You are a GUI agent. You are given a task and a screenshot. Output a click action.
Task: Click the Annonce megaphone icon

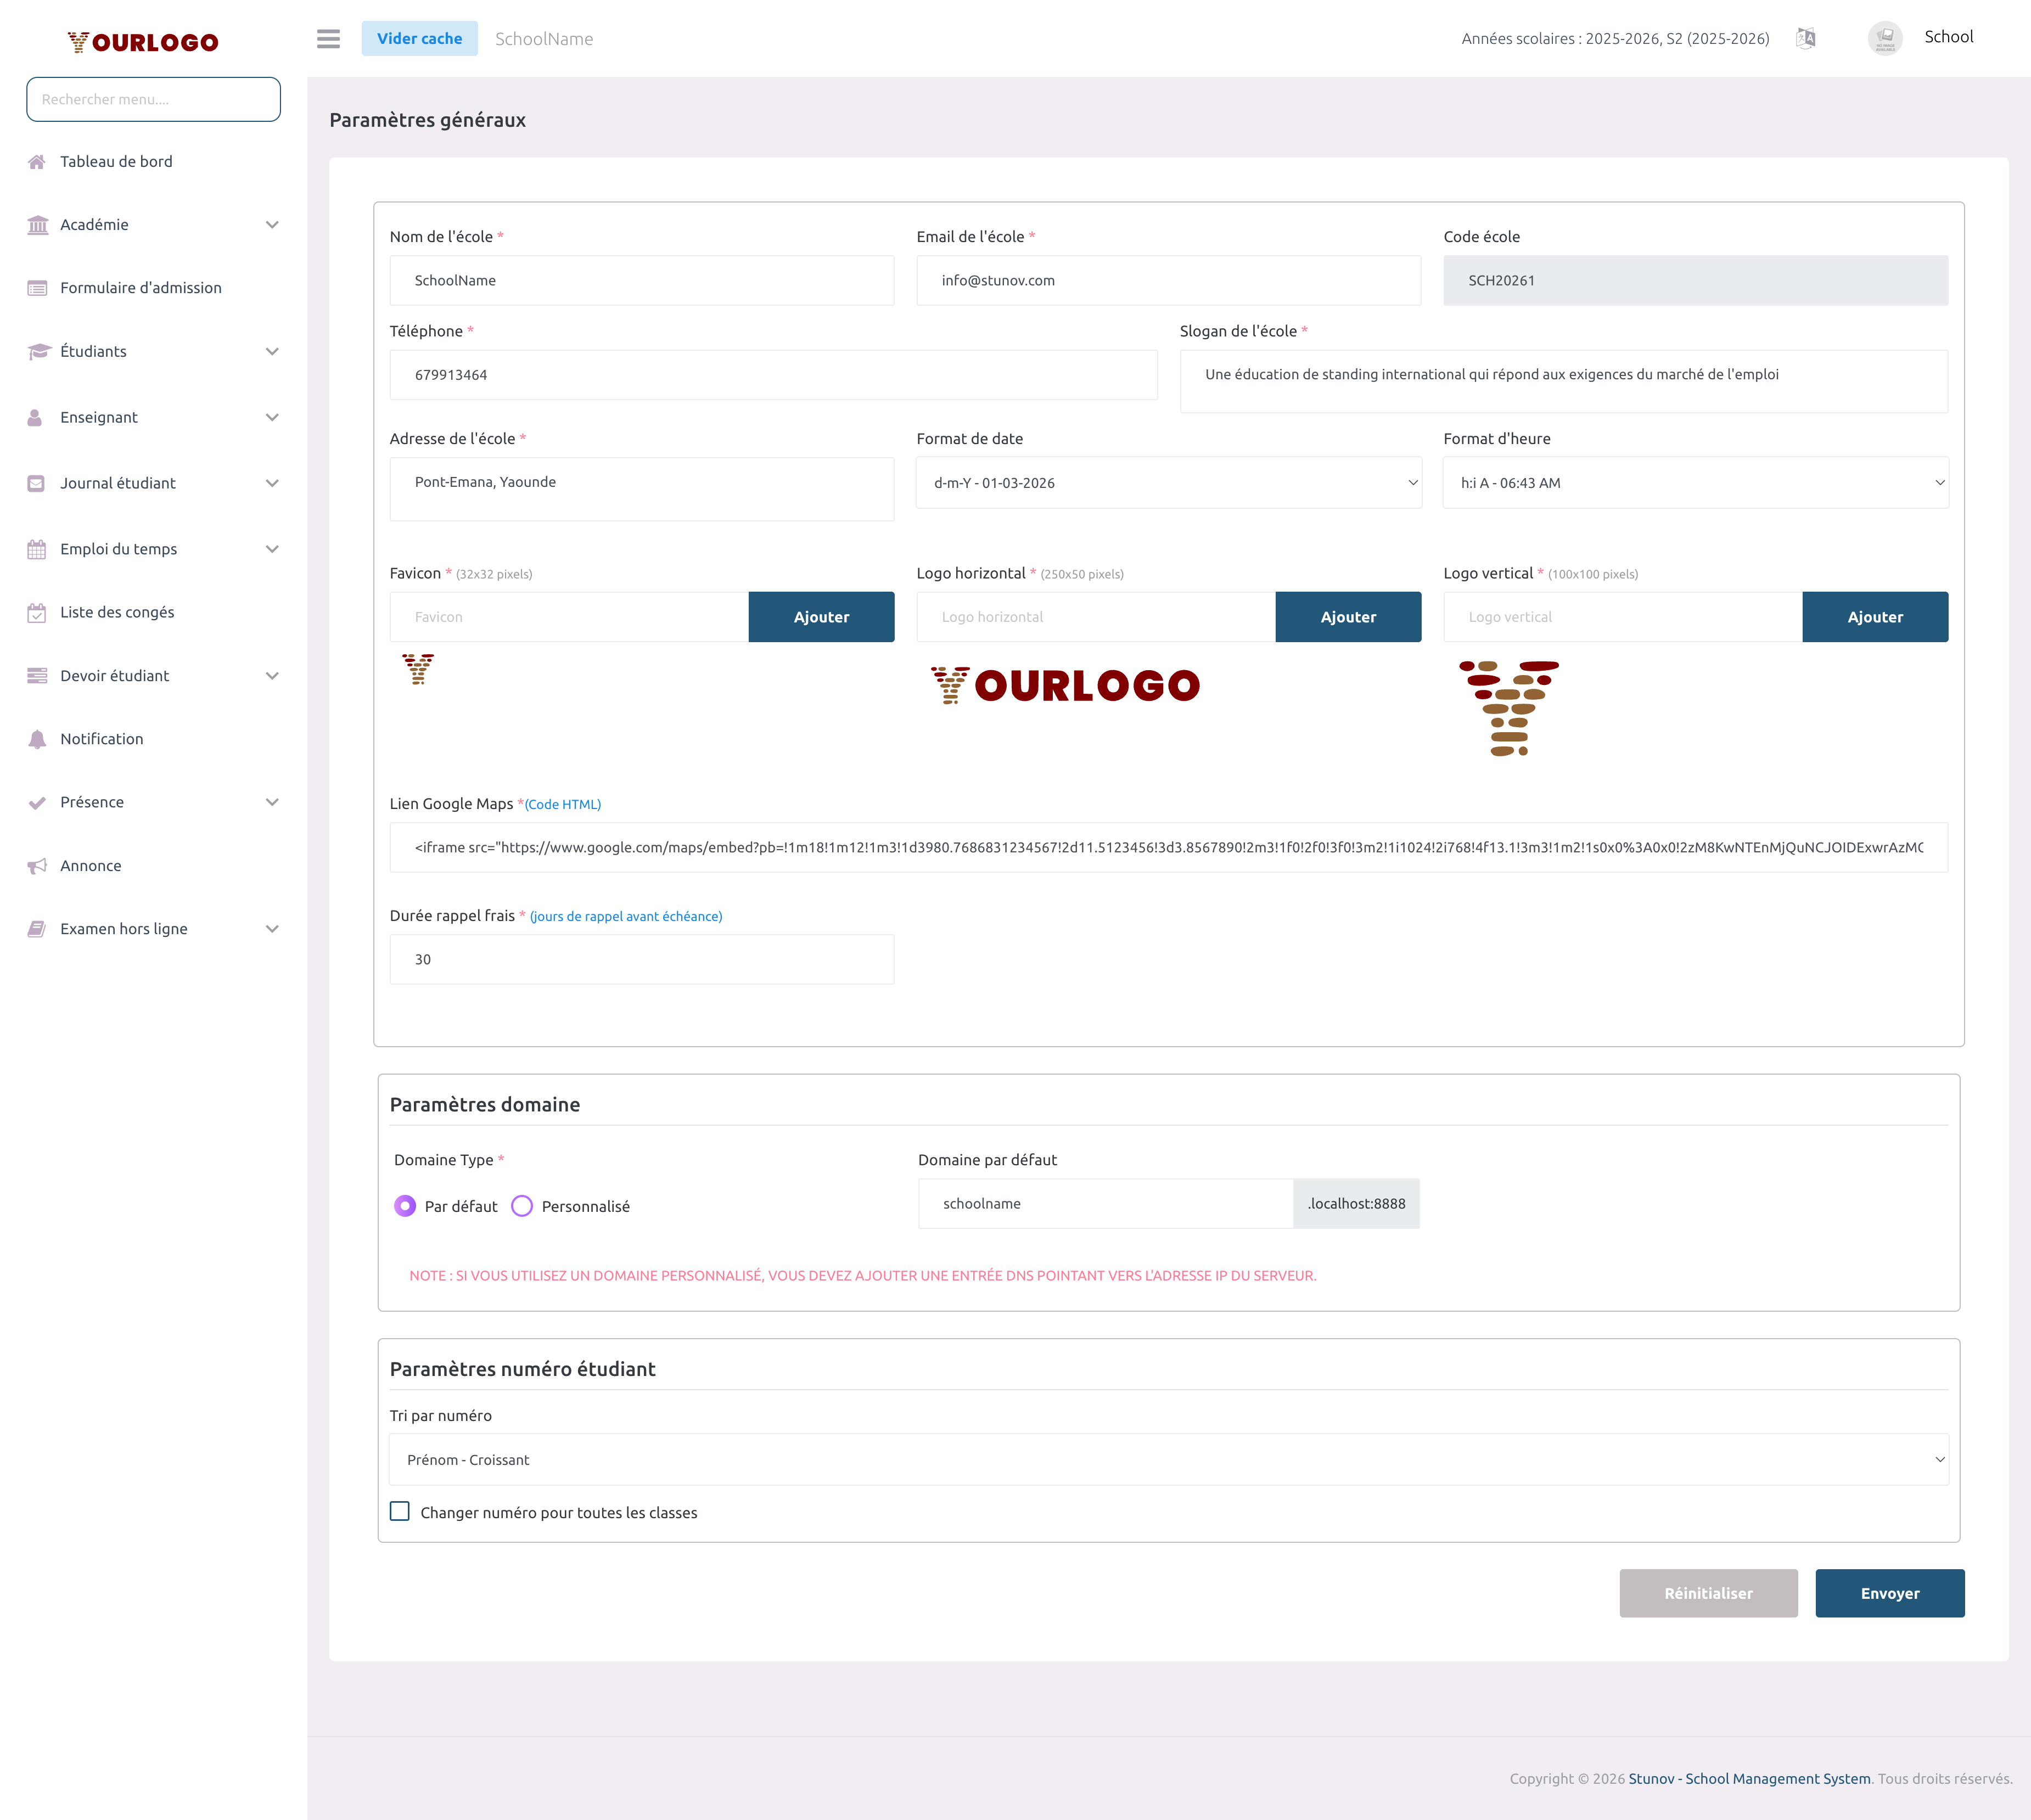(x=37, y=865)
